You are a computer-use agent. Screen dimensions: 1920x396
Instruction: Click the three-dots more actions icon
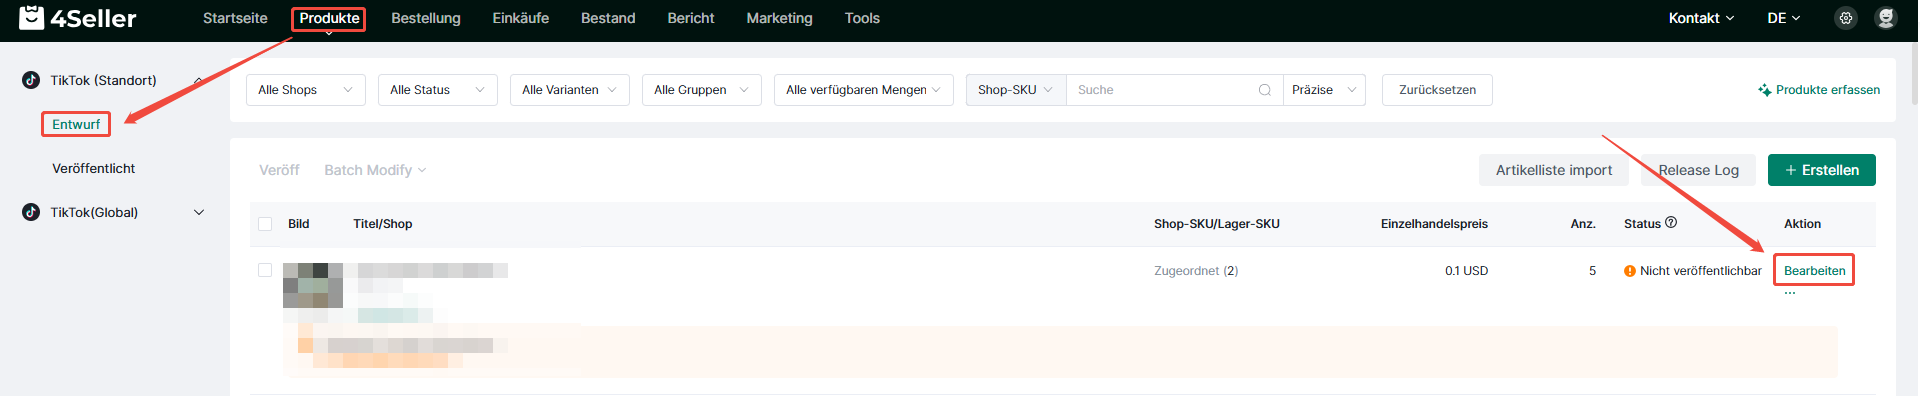pos(1790,293)
